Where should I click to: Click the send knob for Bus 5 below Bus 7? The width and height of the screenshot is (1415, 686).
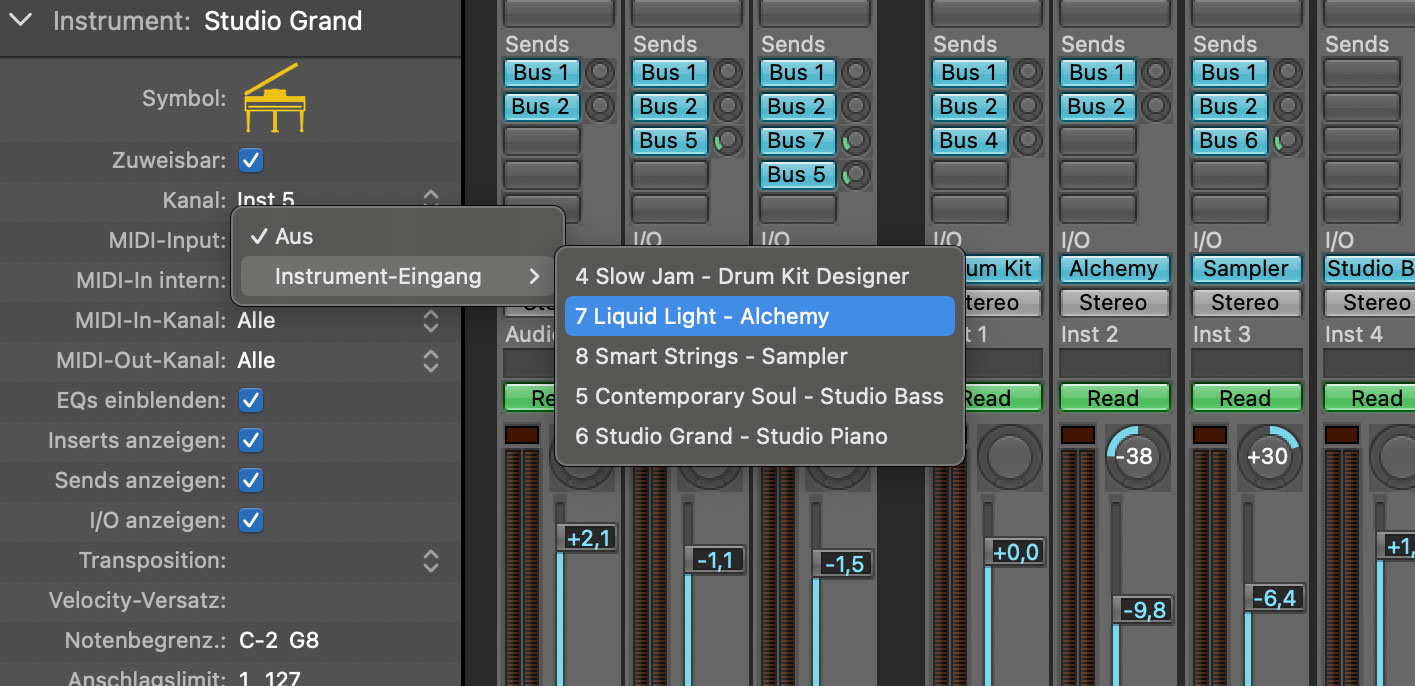(856, 175)
